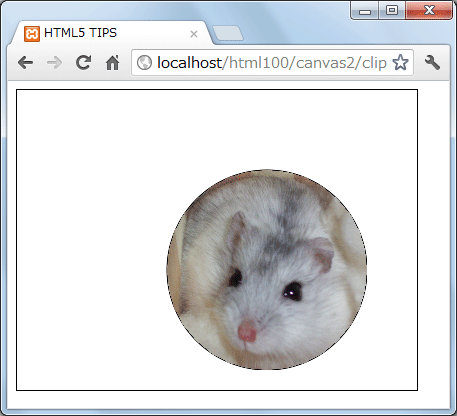Click the hamster's right shiny eye
This screenshot has height=416, width=457.
[292, 291]
